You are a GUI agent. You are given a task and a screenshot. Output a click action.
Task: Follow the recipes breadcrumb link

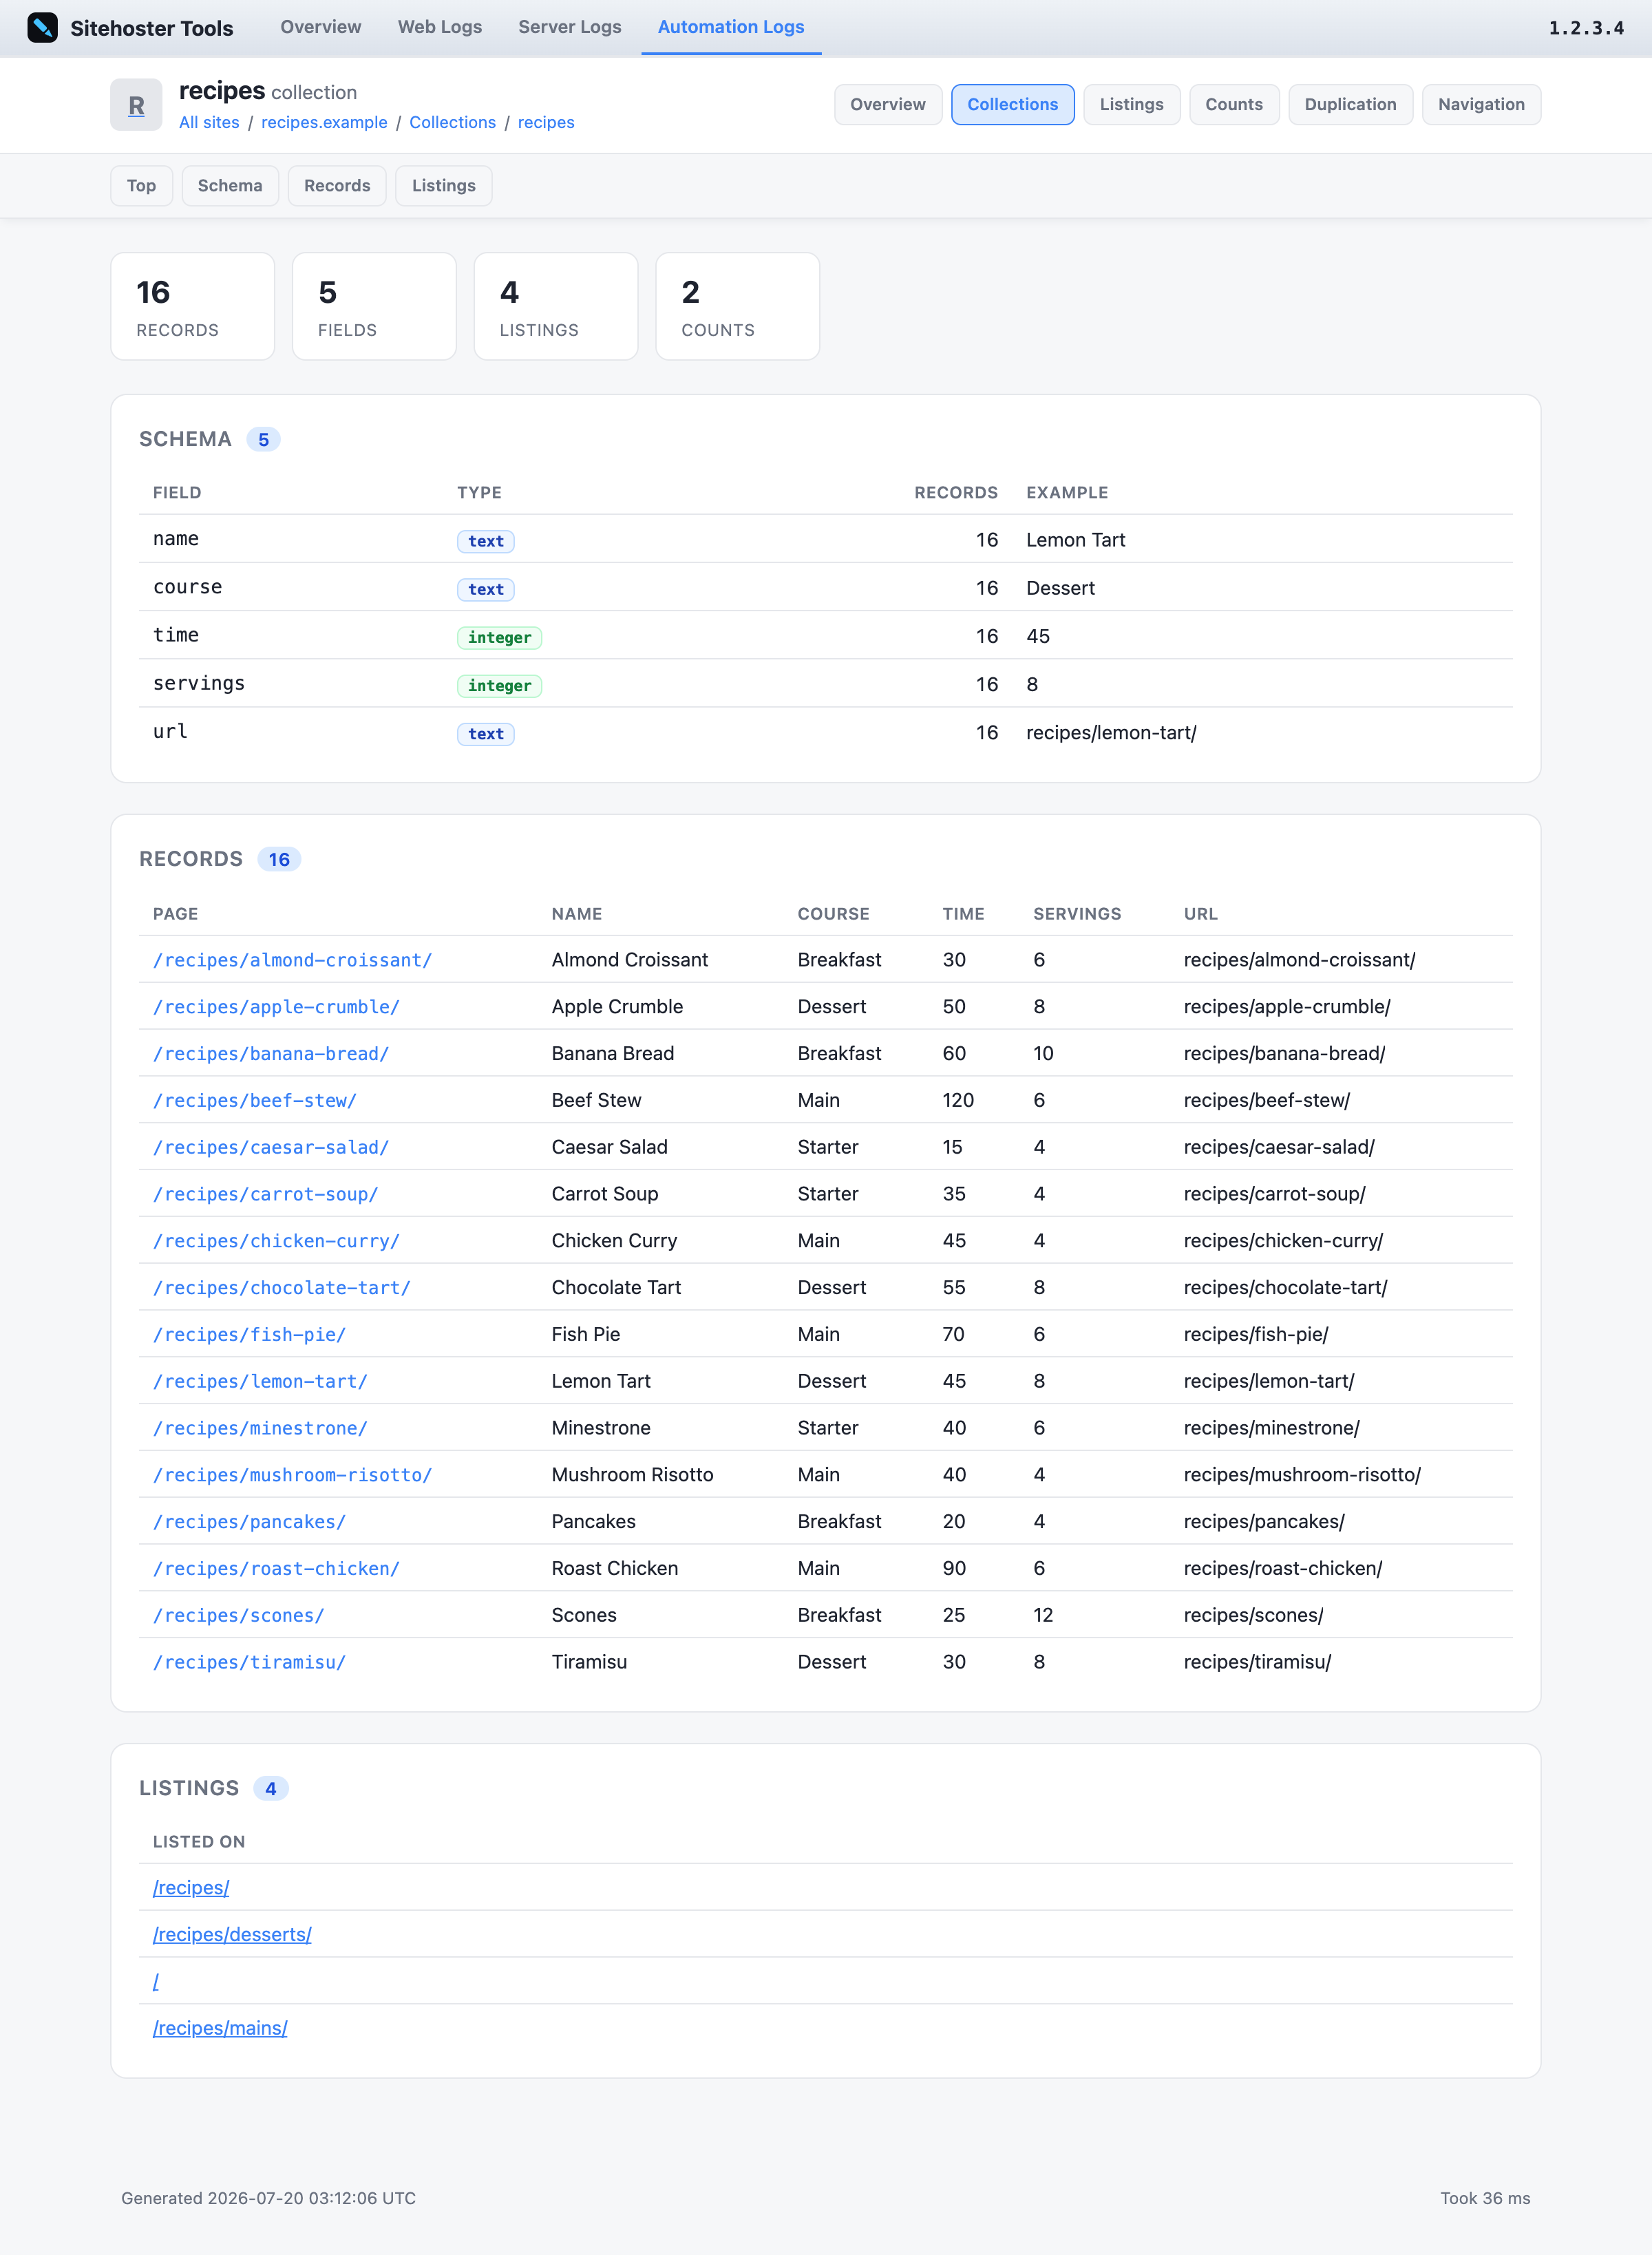click(546, 122)
